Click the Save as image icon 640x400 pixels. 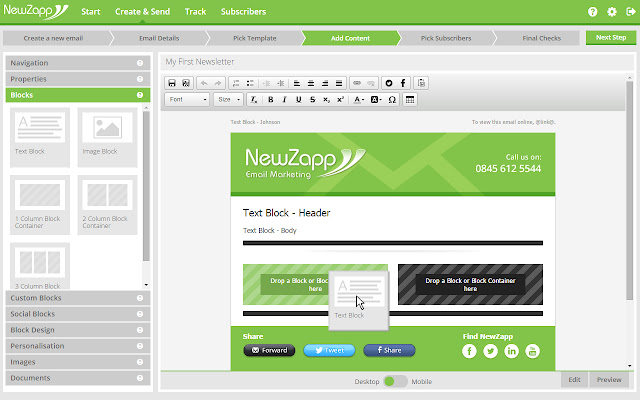point(186,83)
